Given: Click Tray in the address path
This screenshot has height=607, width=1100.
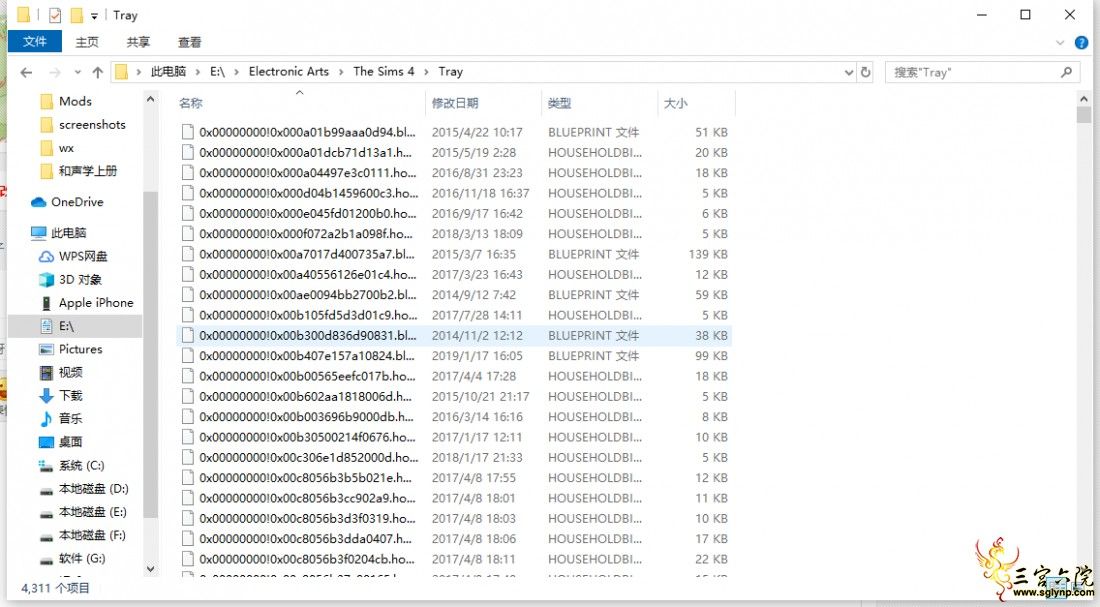Looking at the screenshot, I should [450, 72].
